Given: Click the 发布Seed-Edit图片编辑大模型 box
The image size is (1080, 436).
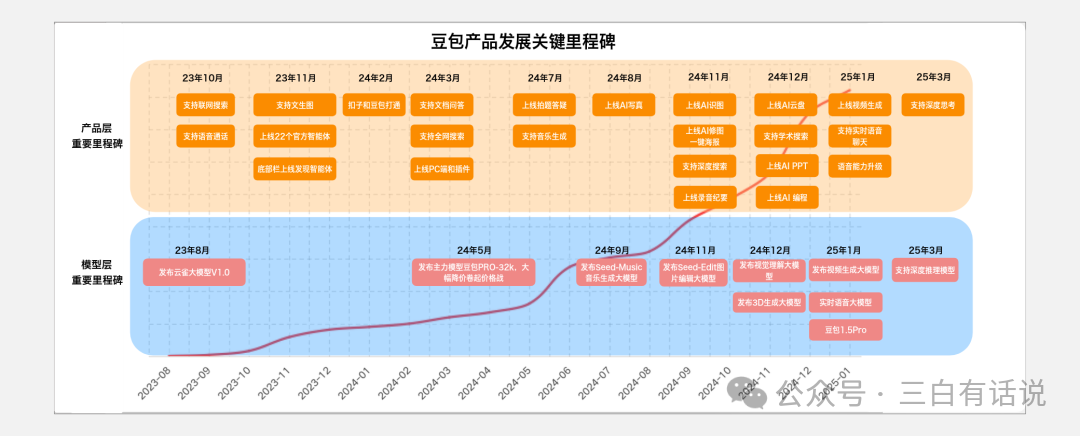Looking at the screenshot, I should point(694,272).
